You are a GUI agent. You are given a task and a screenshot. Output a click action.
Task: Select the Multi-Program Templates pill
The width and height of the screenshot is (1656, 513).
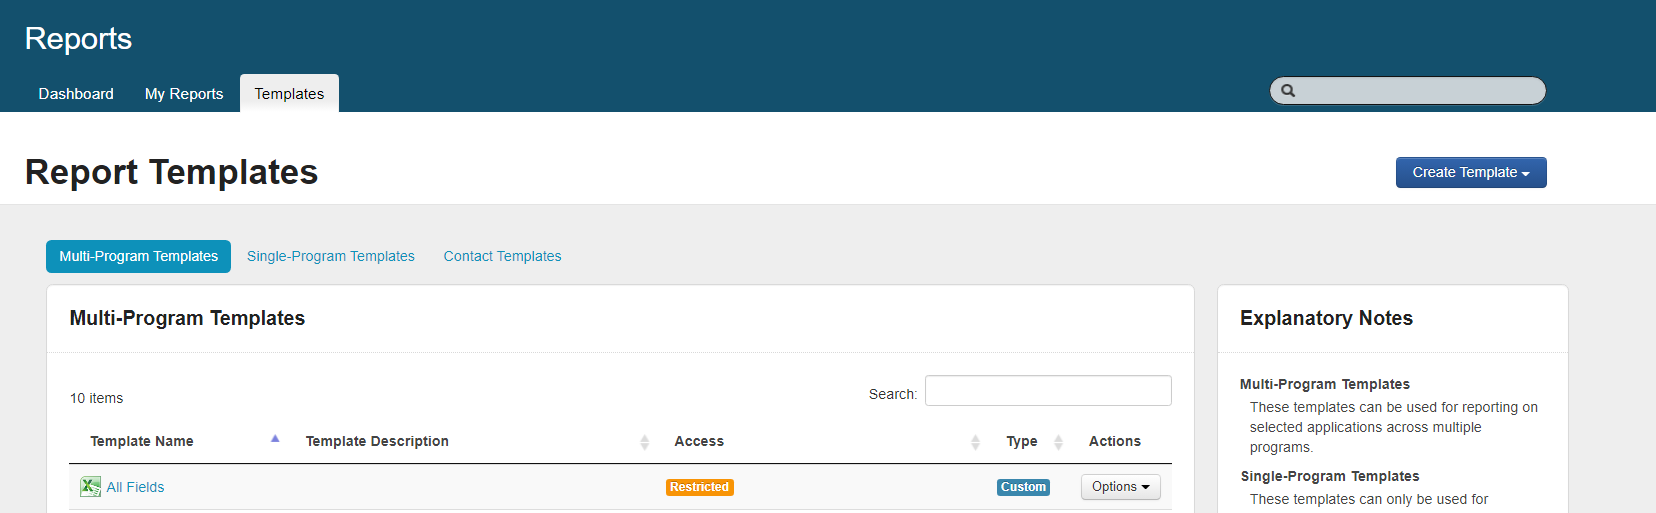[138, 256]
